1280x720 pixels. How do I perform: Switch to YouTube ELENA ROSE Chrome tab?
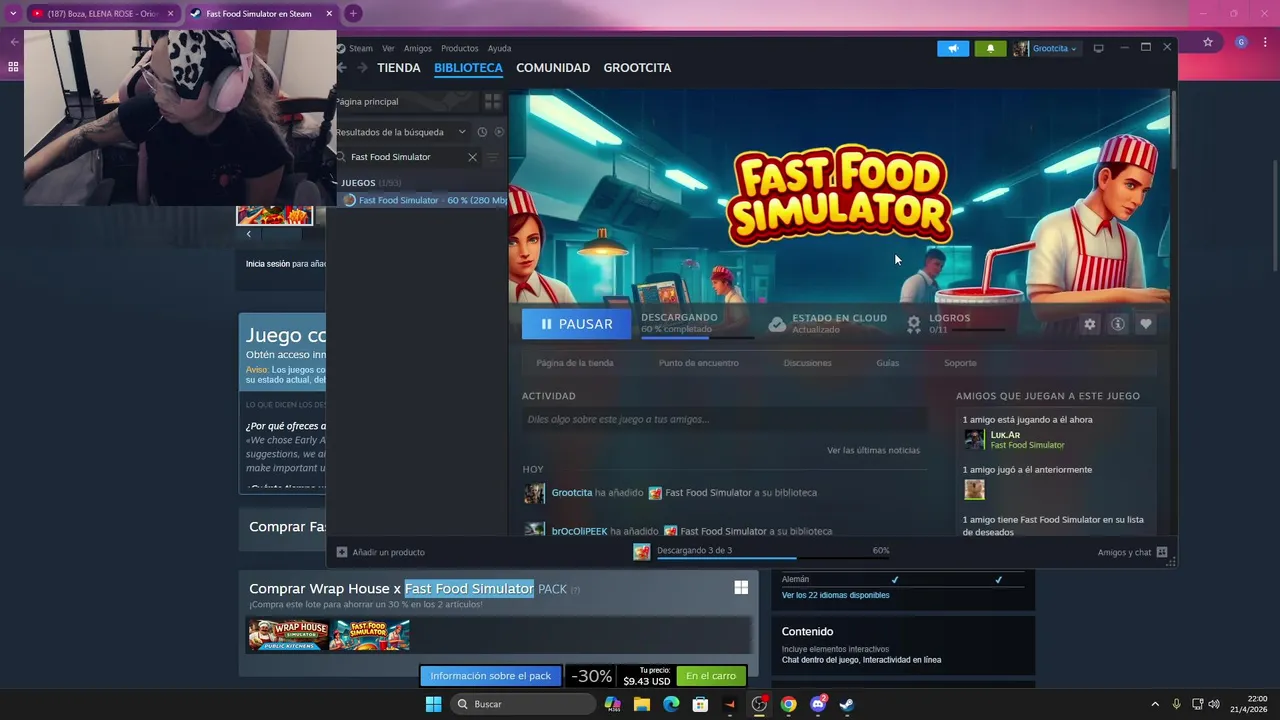pyautogui.click(x=103, y=14)
